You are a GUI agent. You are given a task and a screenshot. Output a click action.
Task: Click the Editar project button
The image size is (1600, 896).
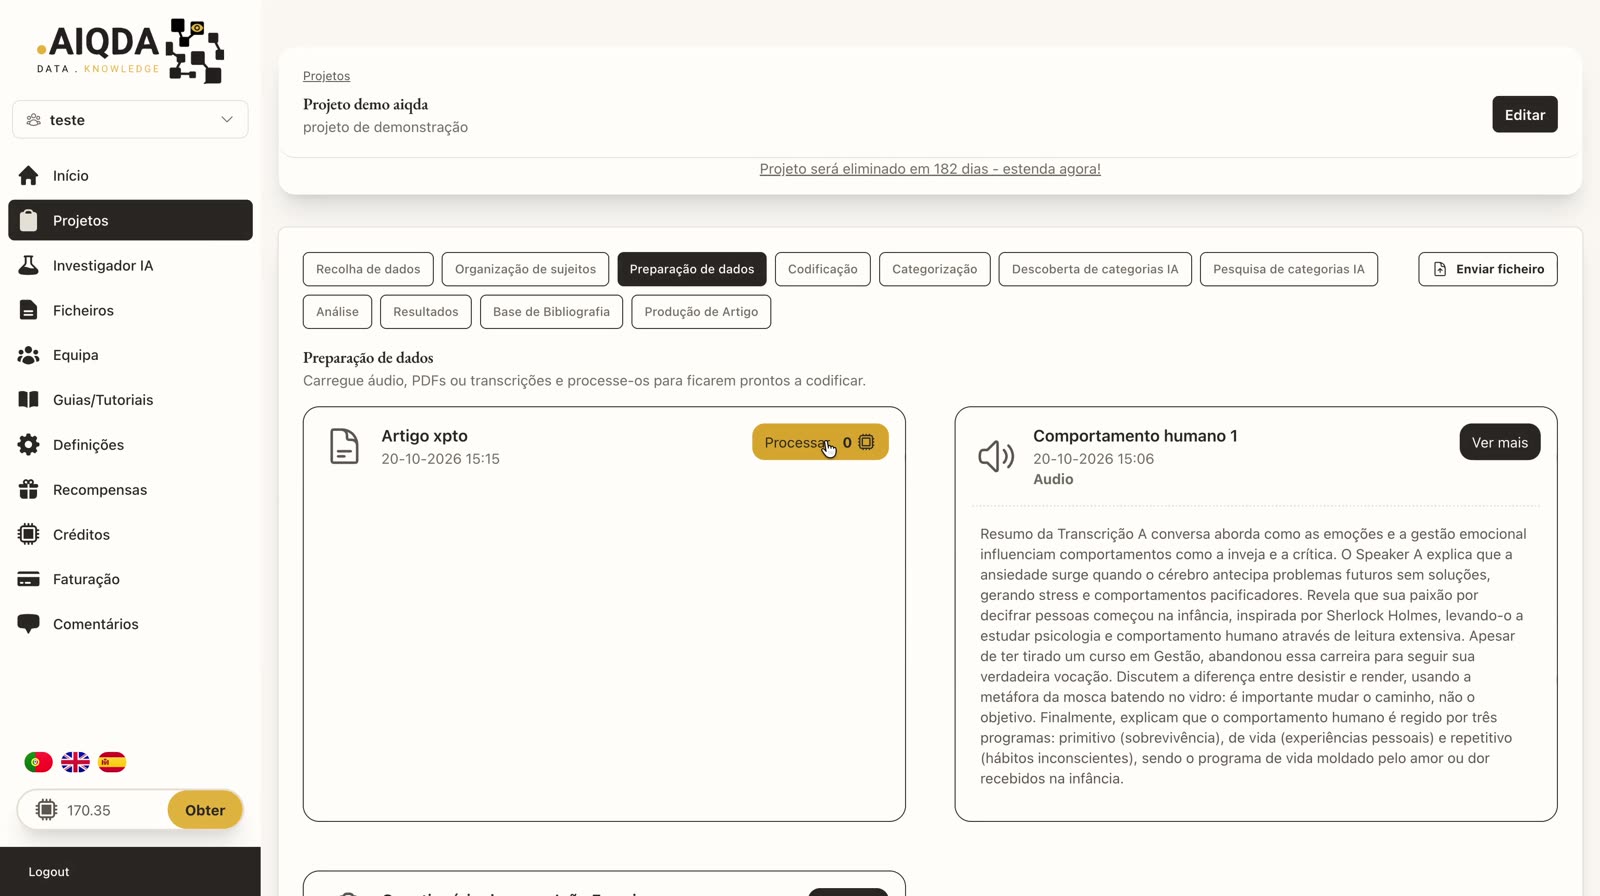click(1525, 115)
